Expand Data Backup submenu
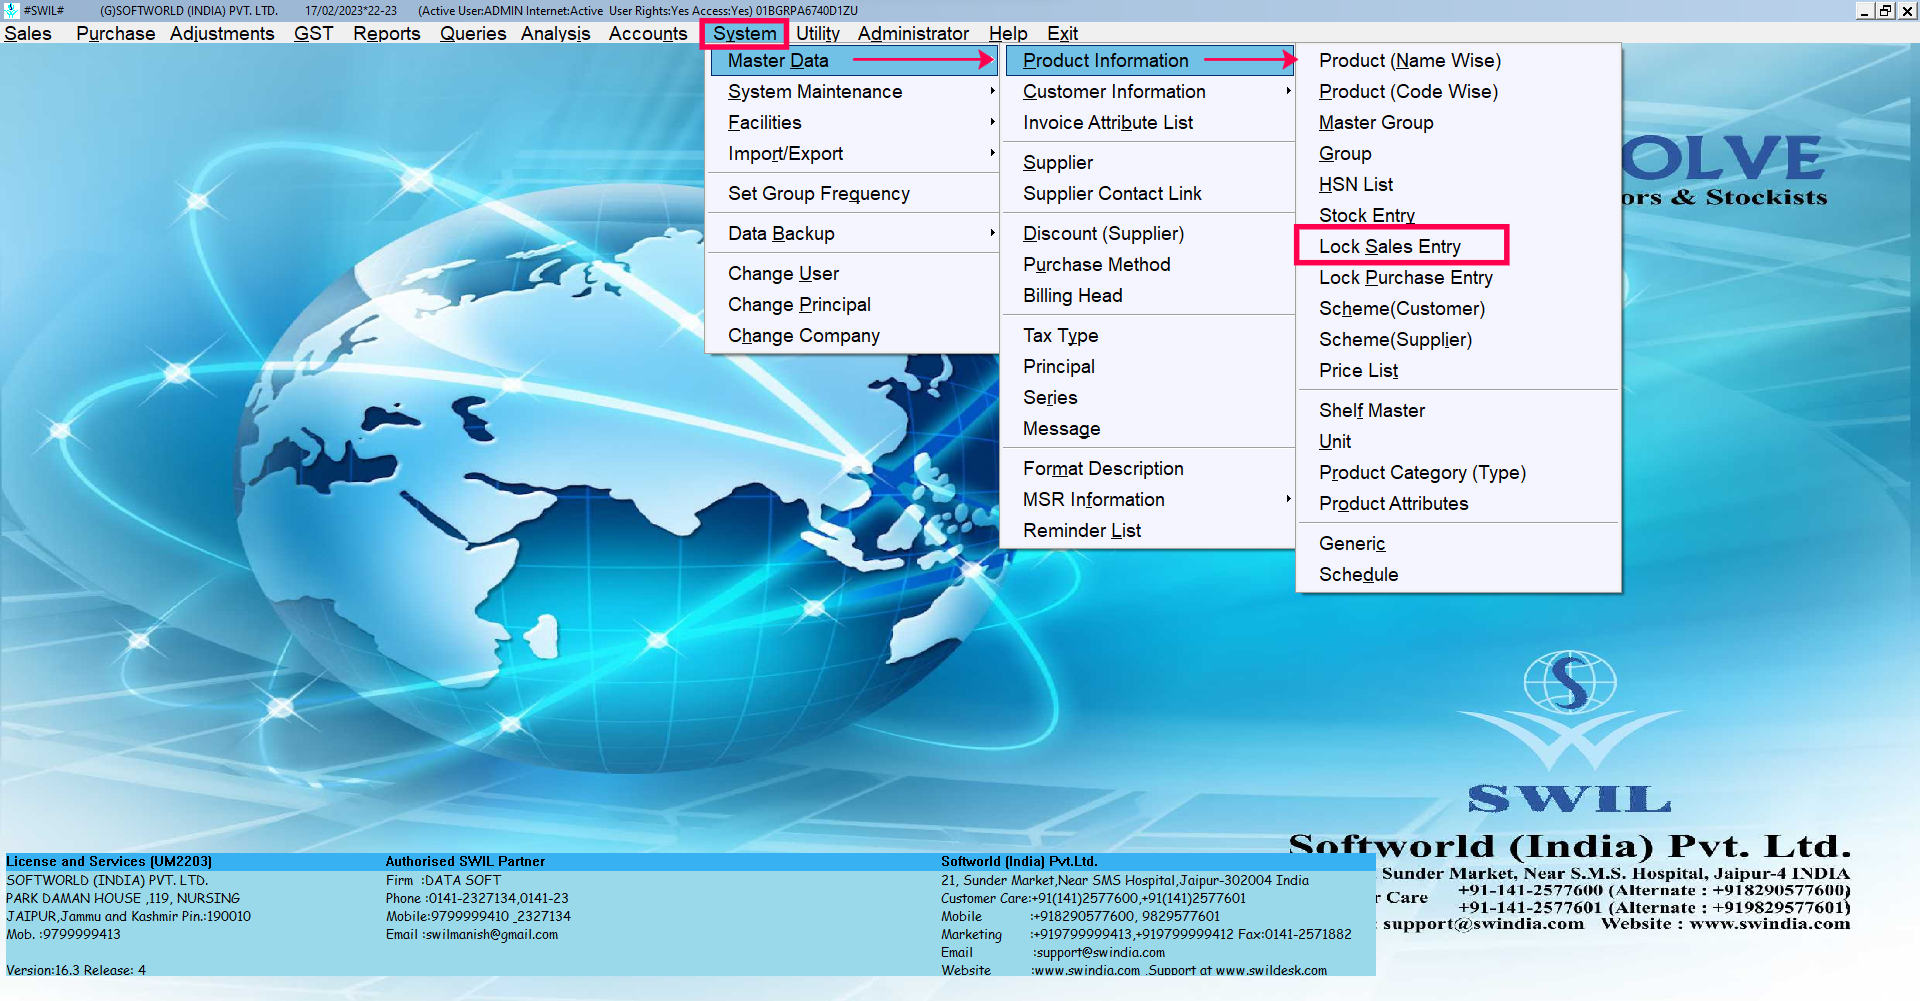The height and width of the screenshot is (1001, 1920). [853, 233]
